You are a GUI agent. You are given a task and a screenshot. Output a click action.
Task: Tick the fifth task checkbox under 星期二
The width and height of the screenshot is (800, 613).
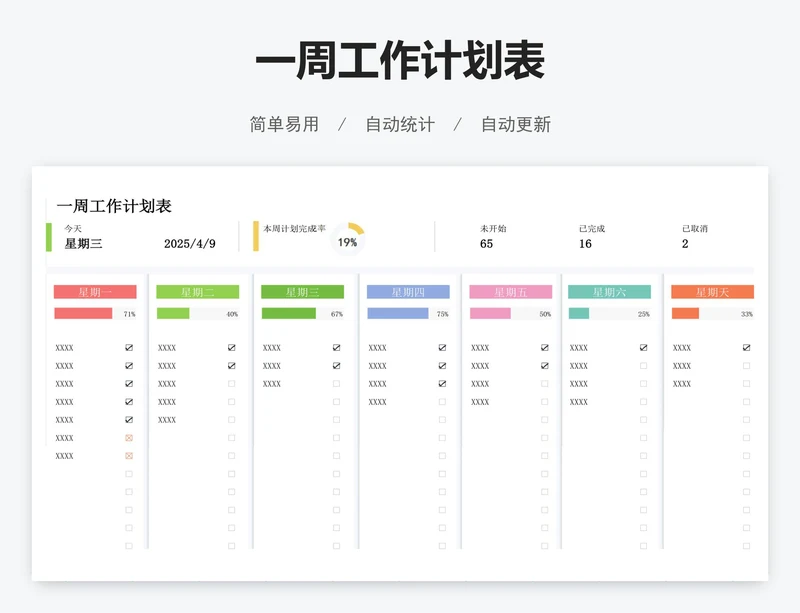point(232,420)
